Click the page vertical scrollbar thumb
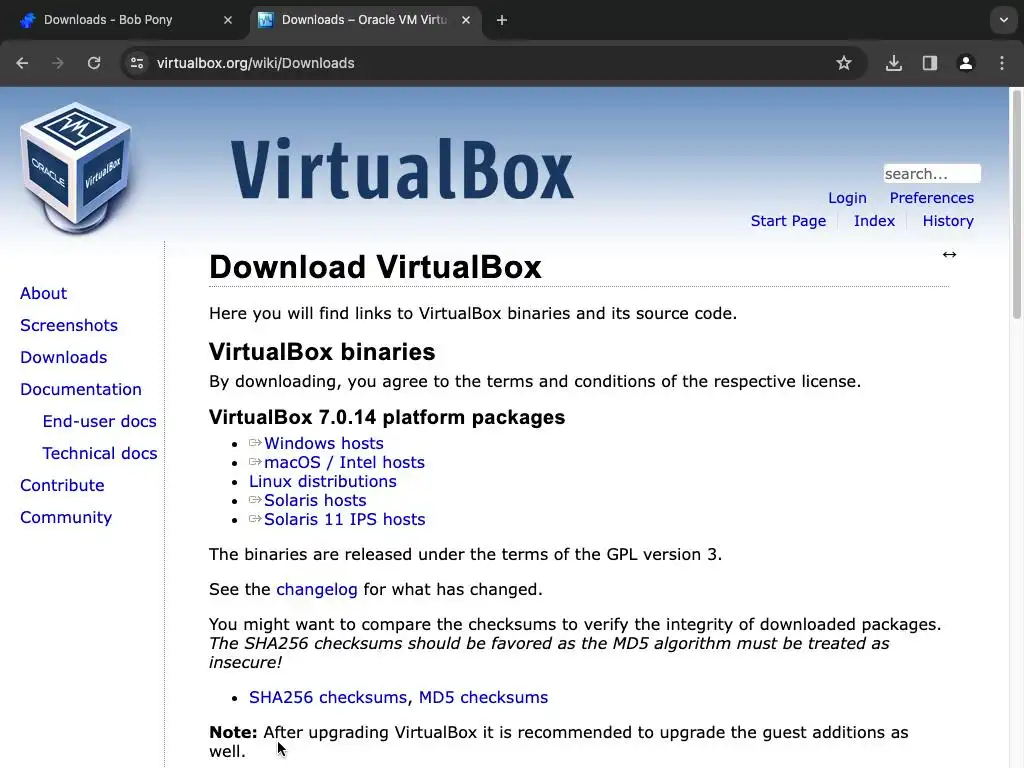The width and height of the screenshot is (1024, 768). tap(1017, 204)
